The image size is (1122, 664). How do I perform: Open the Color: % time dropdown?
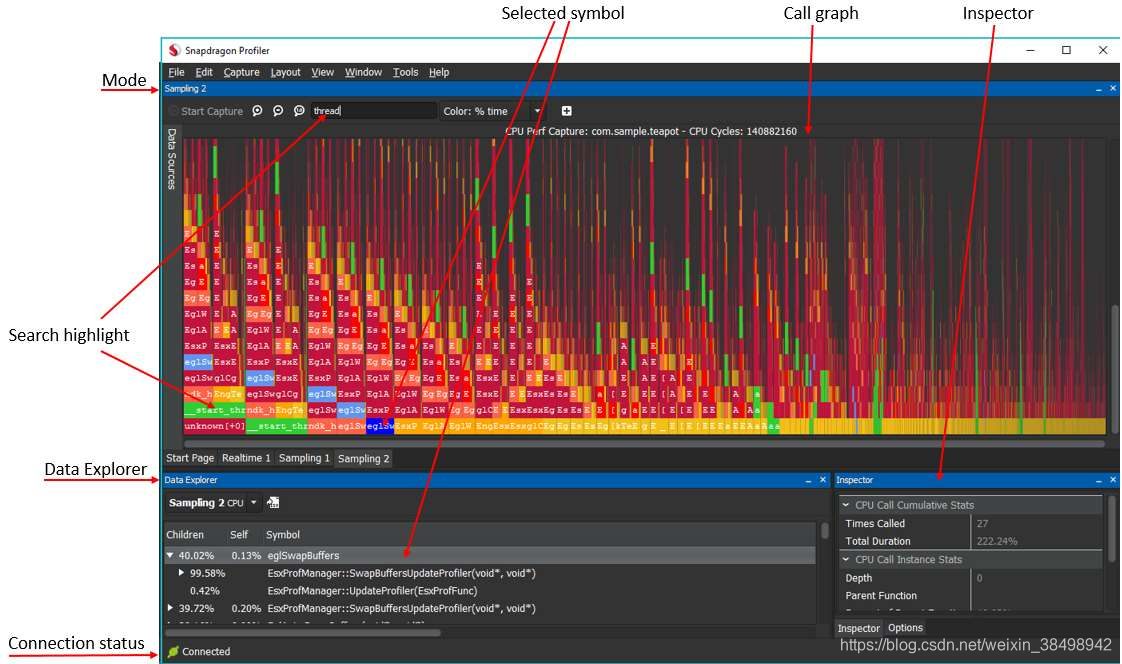[x=537, y=112]
